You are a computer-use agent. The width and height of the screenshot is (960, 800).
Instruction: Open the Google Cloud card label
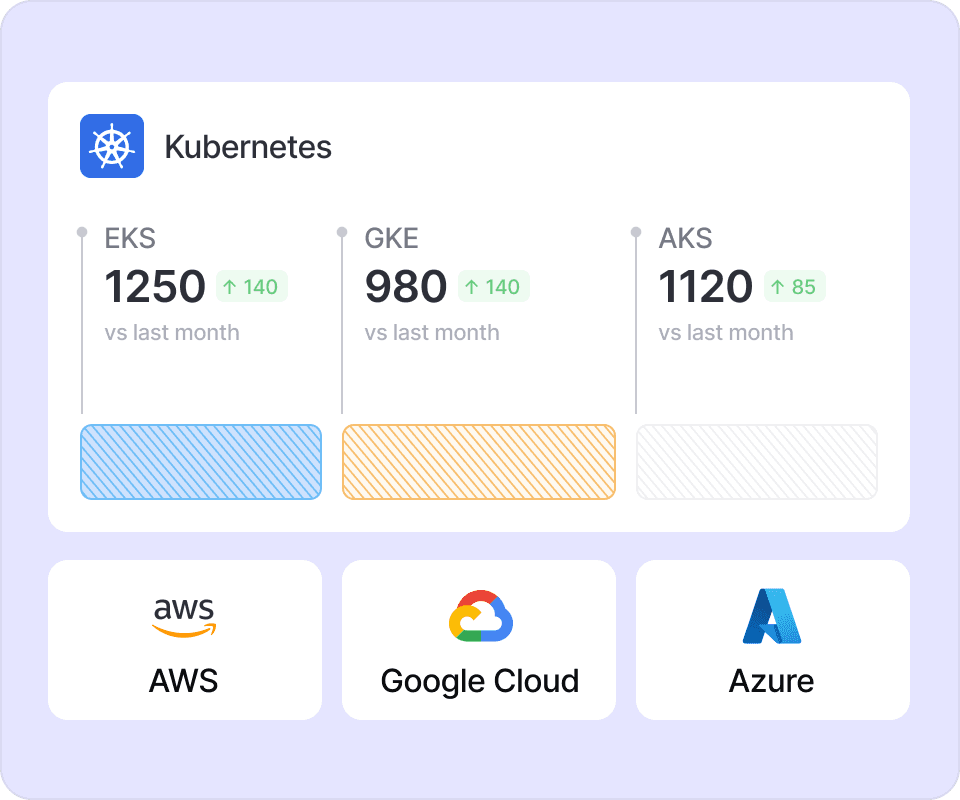(x=480, y=681)
